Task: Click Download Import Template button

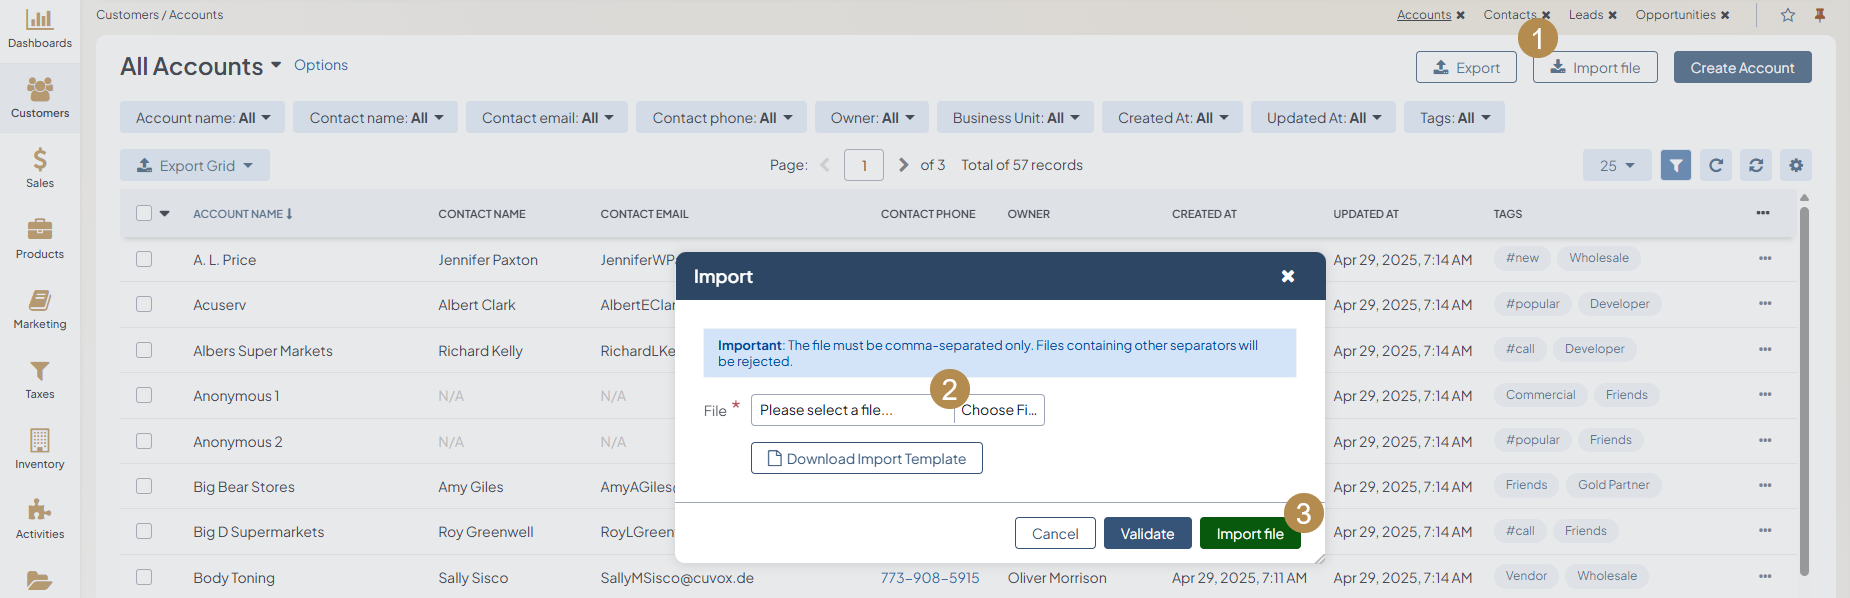Action: tap(866, 458)
